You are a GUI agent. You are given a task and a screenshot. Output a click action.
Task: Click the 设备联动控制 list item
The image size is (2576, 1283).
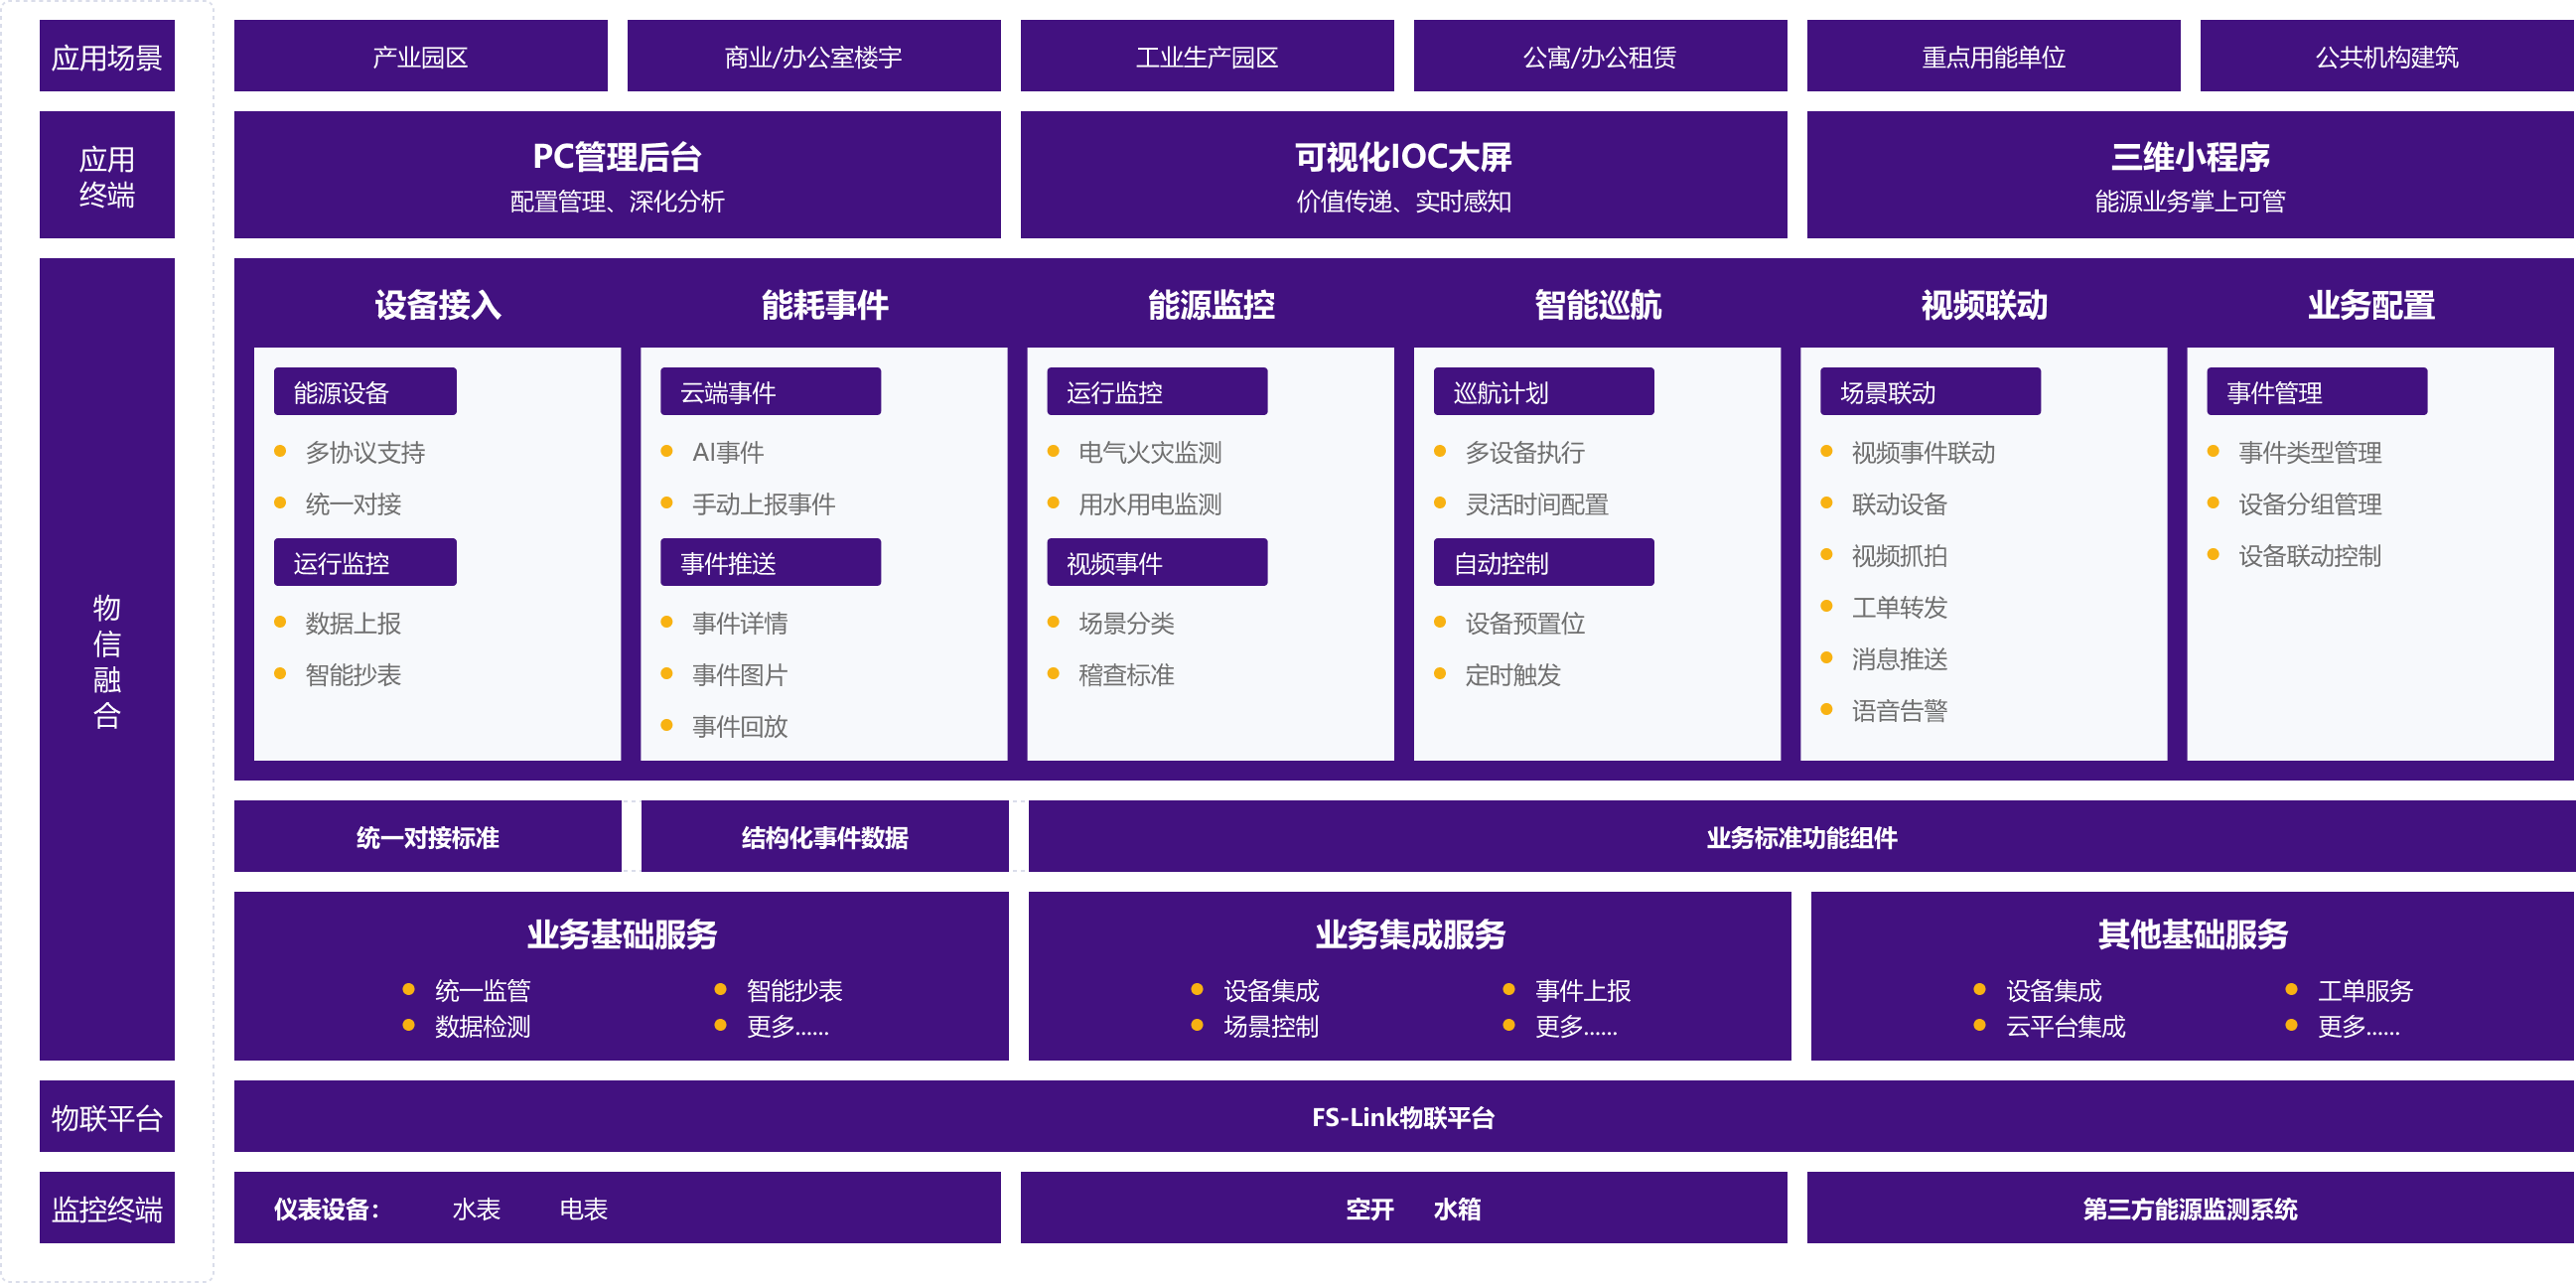click(x=2310, y=555)
